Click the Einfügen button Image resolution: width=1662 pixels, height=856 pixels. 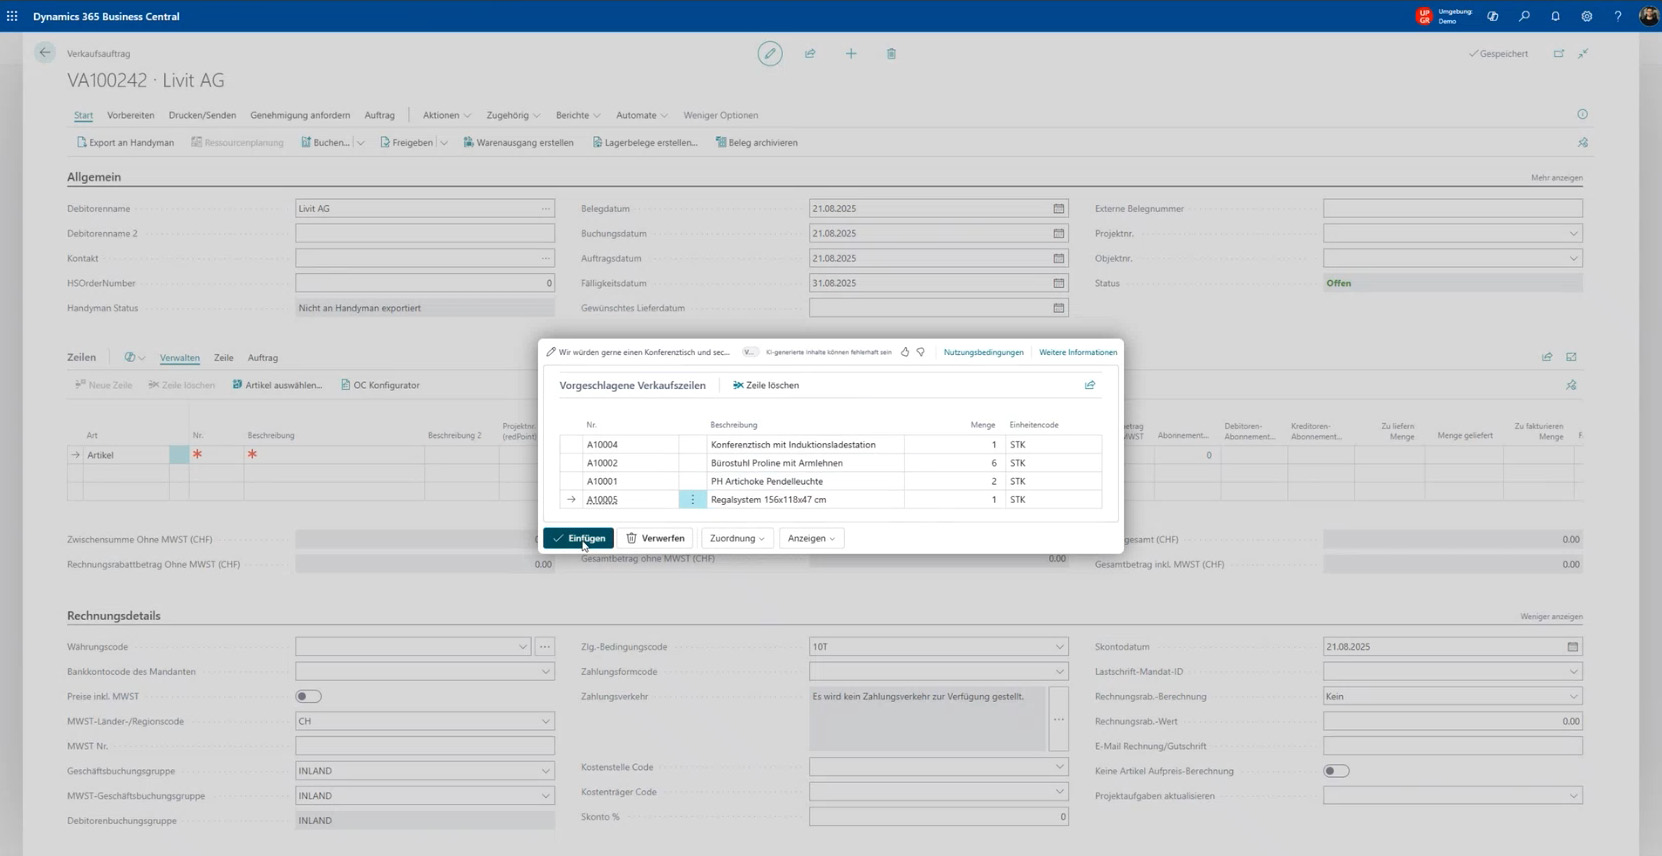[579, 538]
